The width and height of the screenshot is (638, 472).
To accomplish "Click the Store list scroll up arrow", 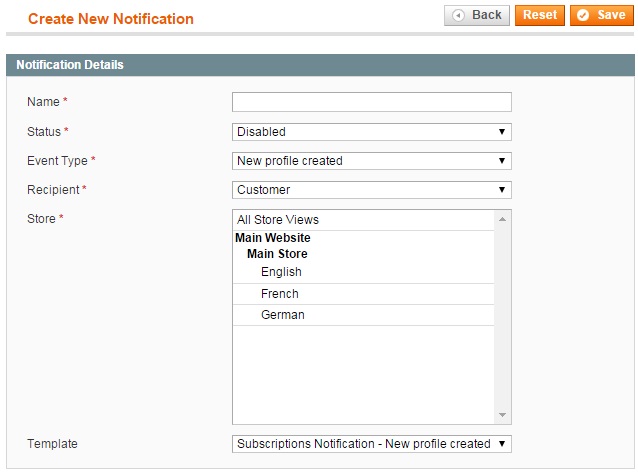I will click(503, 219).
